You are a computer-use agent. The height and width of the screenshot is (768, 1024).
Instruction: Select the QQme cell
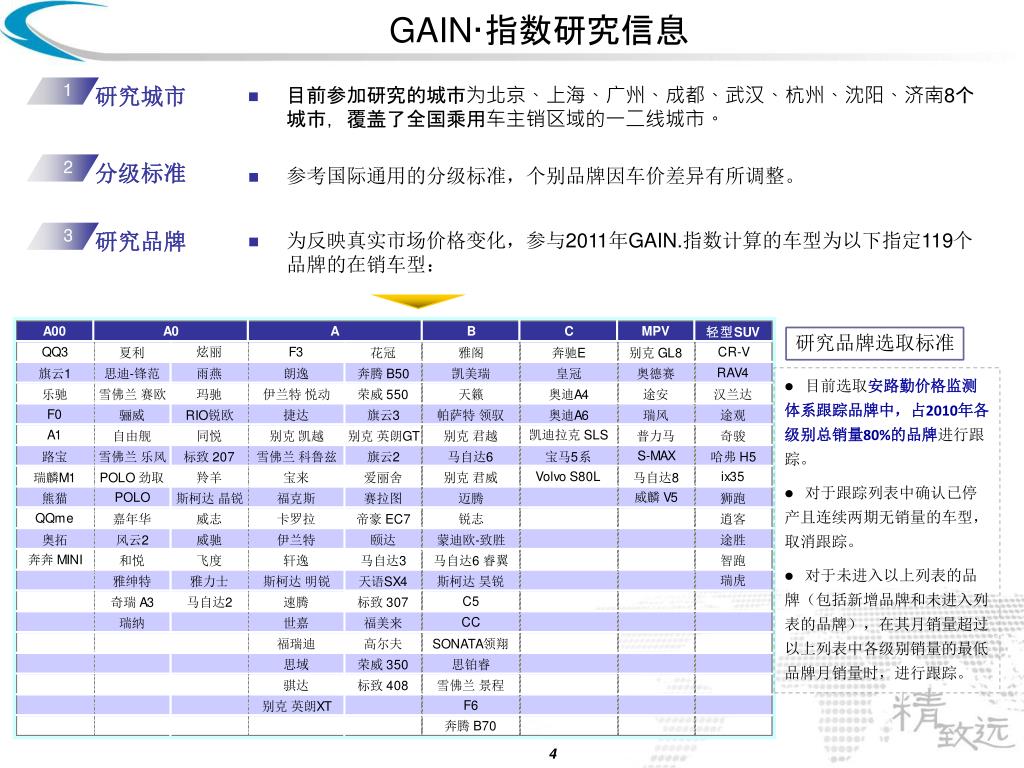coord(55,518)
